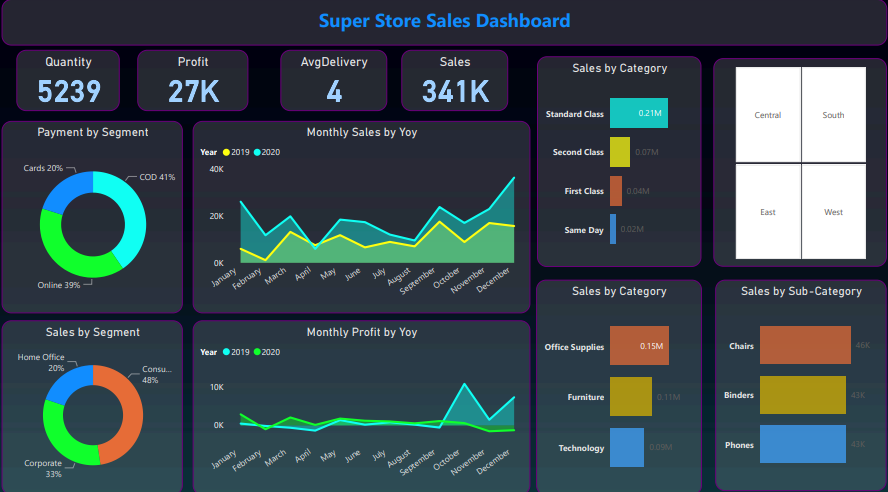Screen dimensions: 888x492
Task: Click the Sales 341K card
Action: click(455, 80)
